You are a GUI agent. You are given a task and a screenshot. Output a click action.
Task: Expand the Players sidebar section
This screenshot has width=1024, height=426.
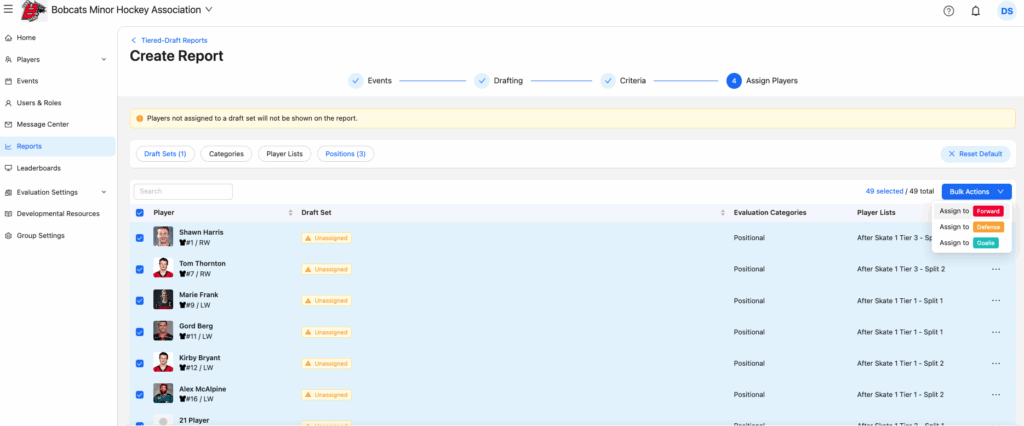point(104,59)
